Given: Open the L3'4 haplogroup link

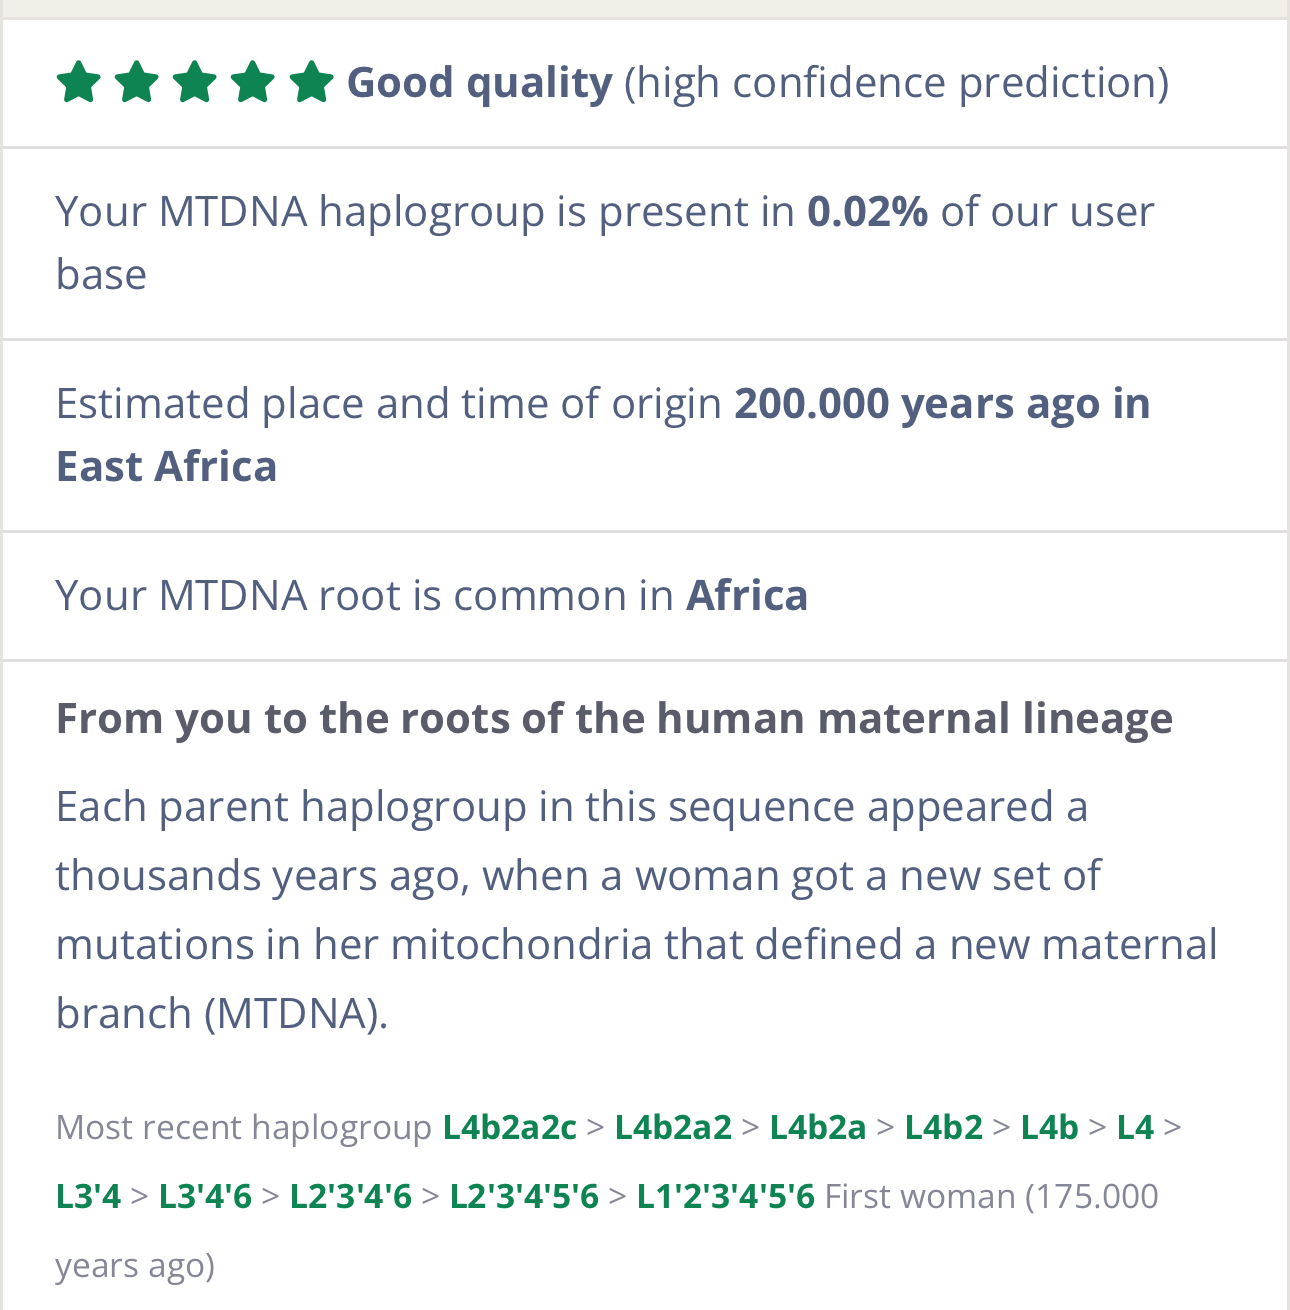Looking at the screenshot, I should pyautogui.click(x=88, y=1196).
